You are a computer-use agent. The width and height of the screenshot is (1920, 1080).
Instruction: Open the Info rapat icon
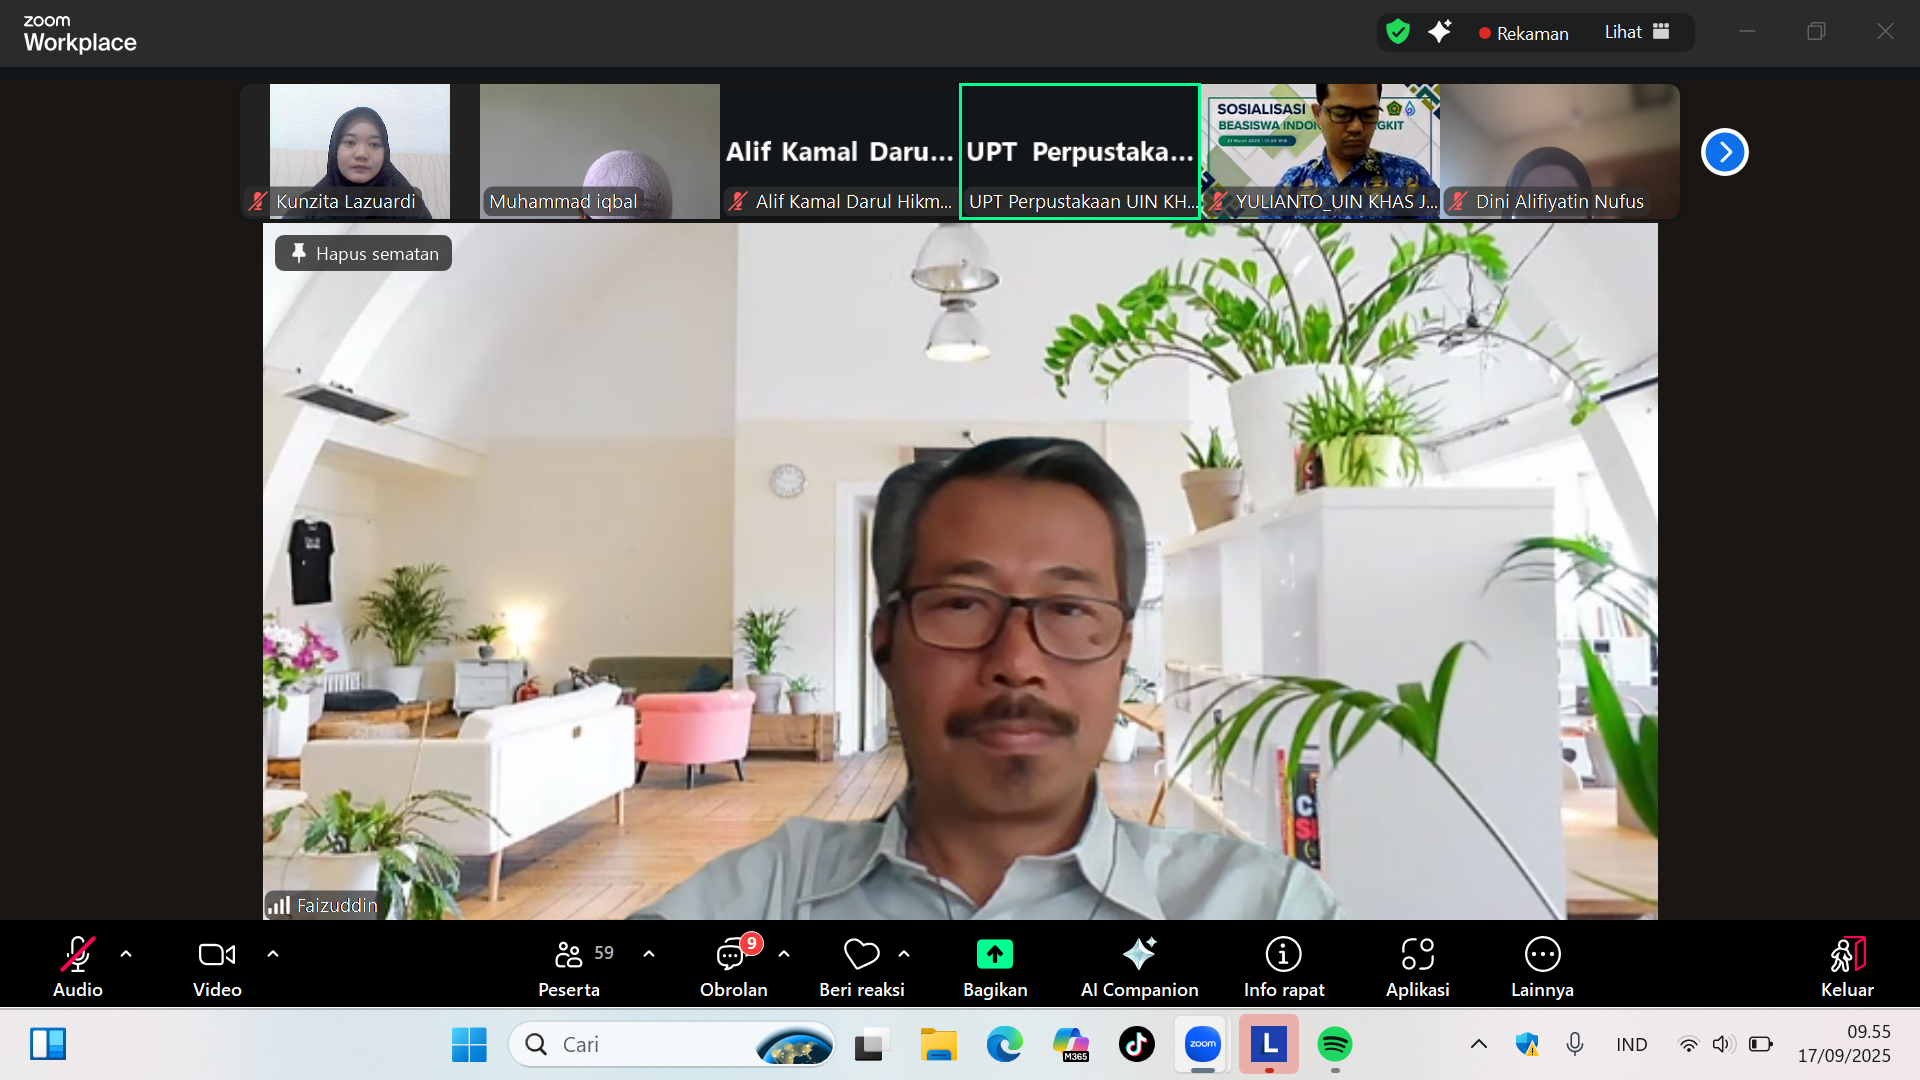tap(1283, 955)
